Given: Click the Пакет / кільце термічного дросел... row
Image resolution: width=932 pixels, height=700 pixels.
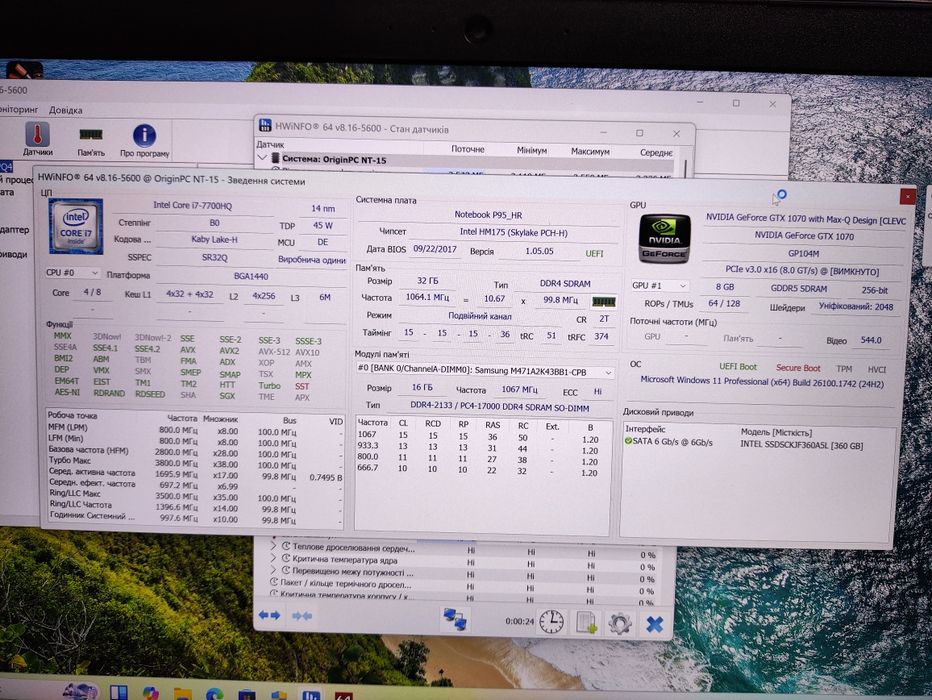Looking at the screenshot, I should tap(465, 585).
